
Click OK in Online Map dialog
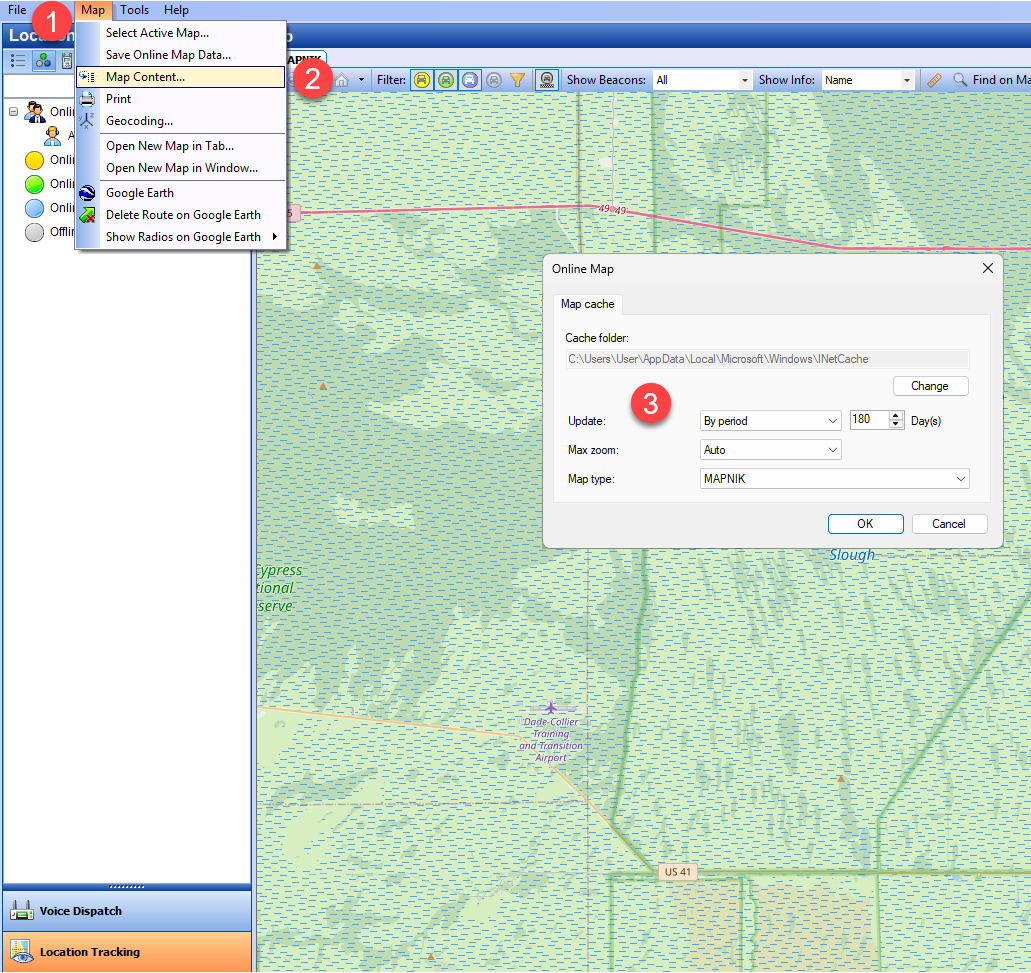[x=865, y=524]
